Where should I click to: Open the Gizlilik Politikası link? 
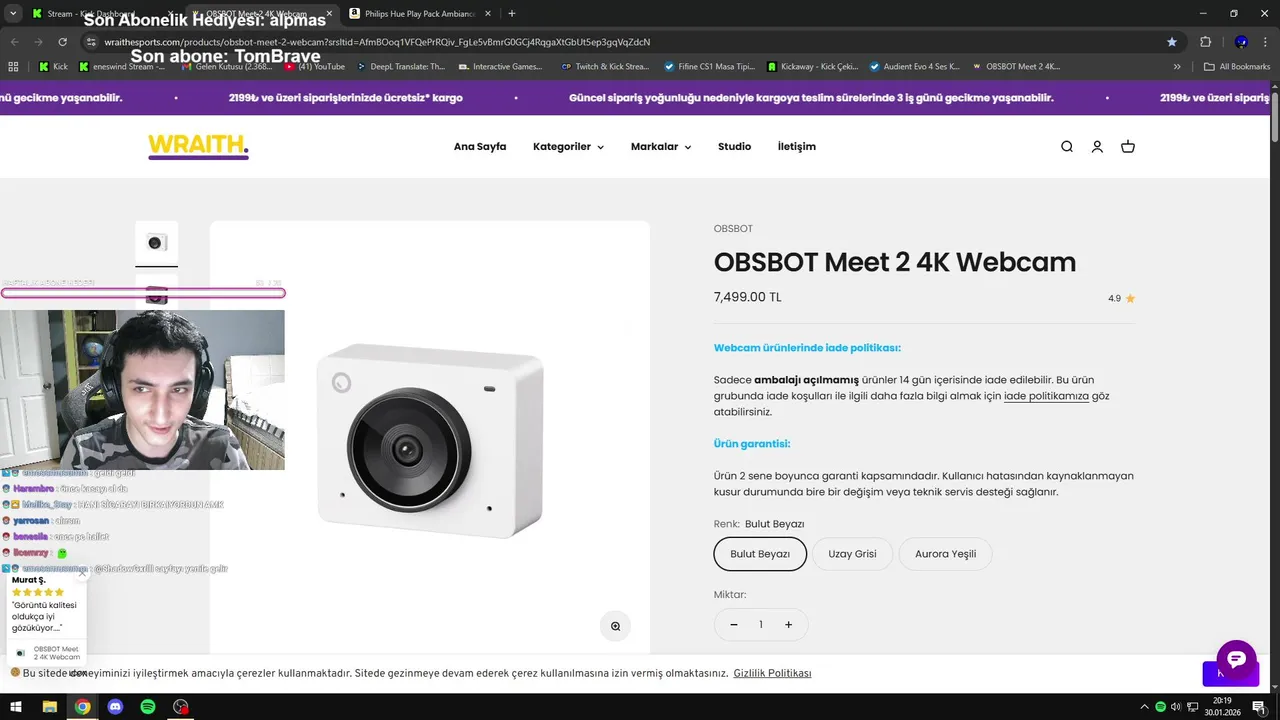point(772,674)
